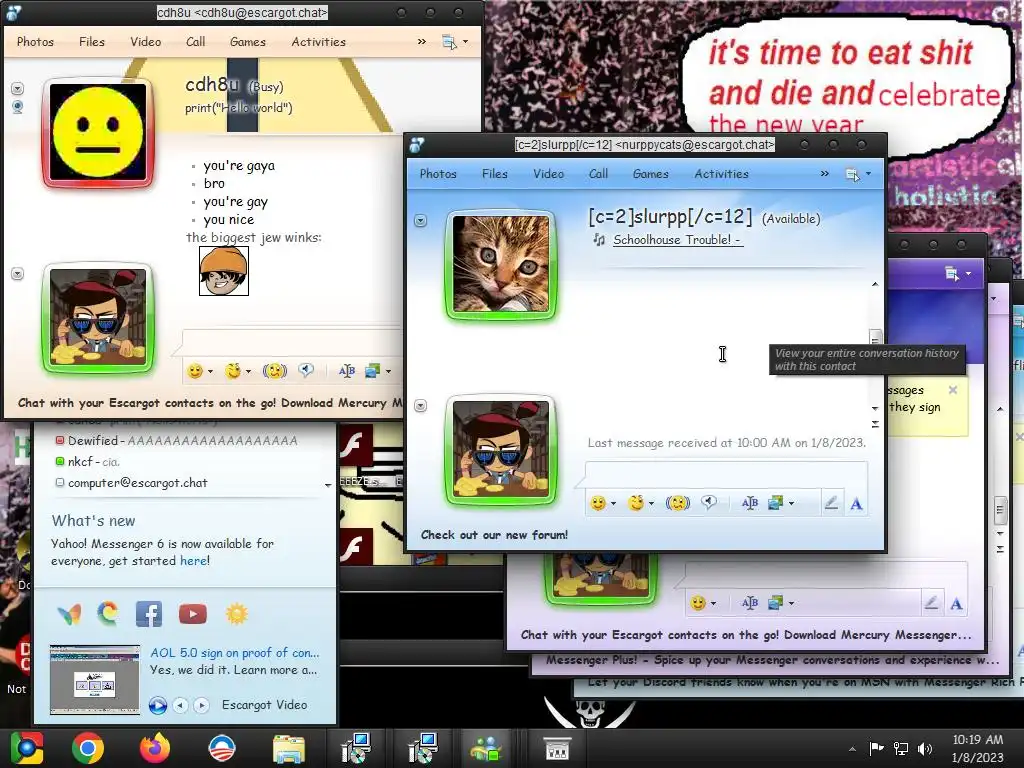Open File Explorer from the taskbar
Screen dimensions: 1024x768
point(288,749)
